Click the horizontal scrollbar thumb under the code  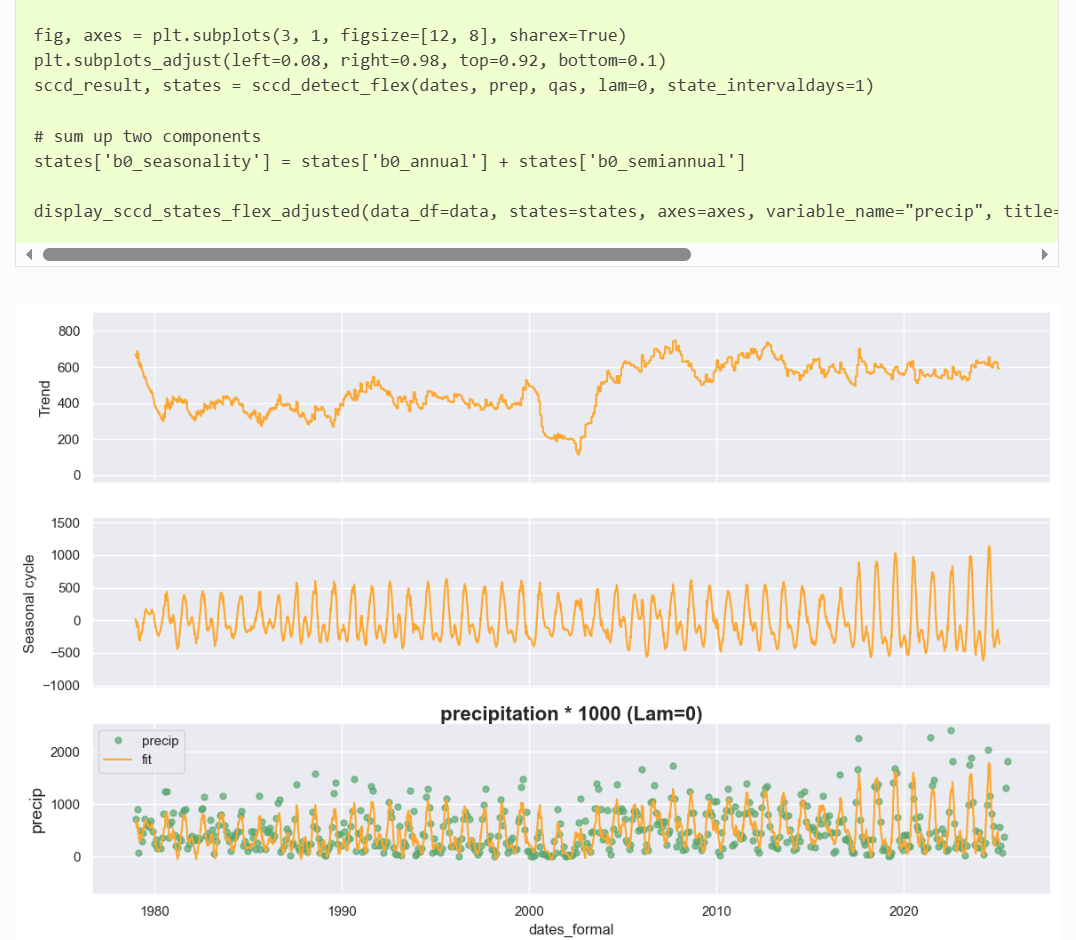[x=366, y=255]
